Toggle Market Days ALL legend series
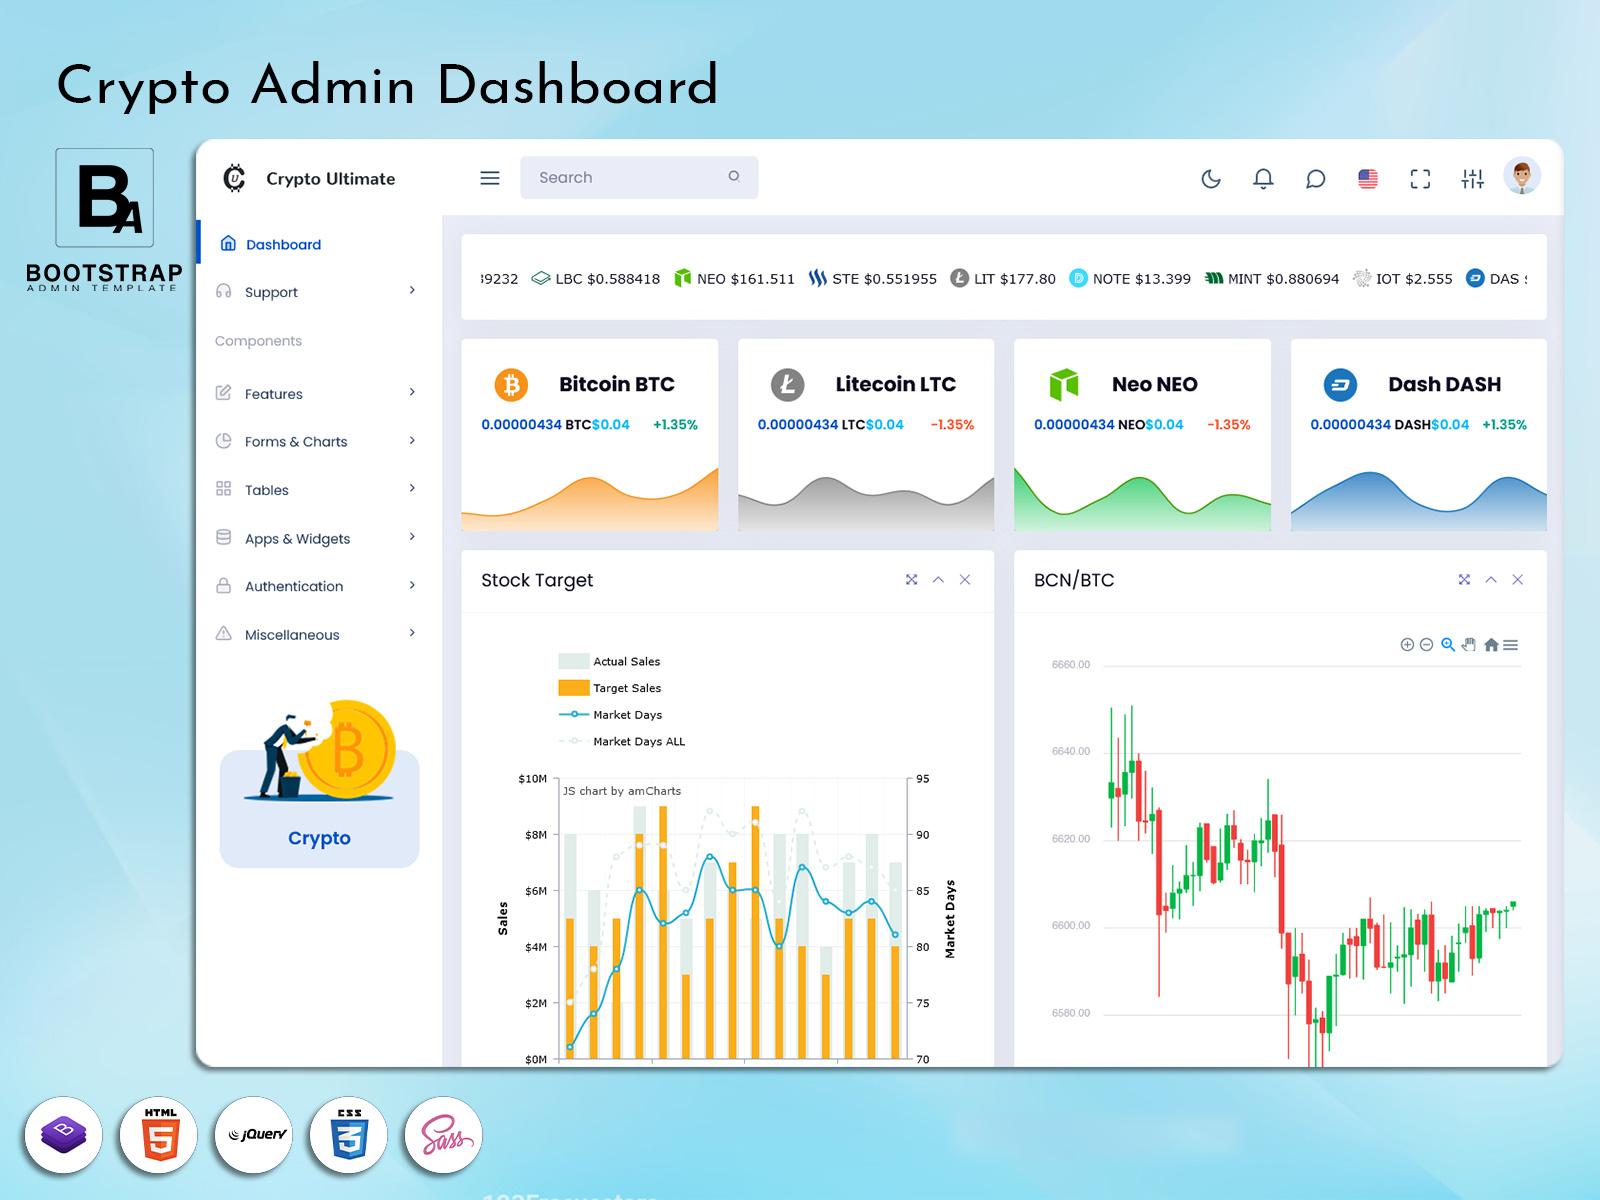1600x1200 pixels. pyautogui.click(x=622, y=741)
